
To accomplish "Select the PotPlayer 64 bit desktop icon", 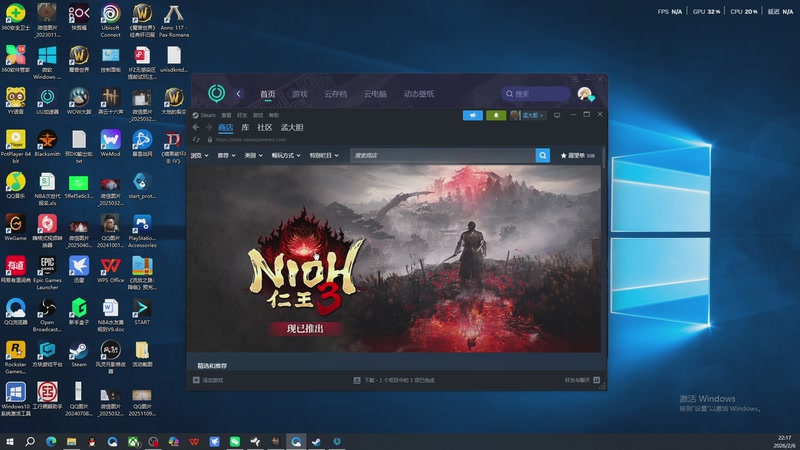I will coord(15,146).
